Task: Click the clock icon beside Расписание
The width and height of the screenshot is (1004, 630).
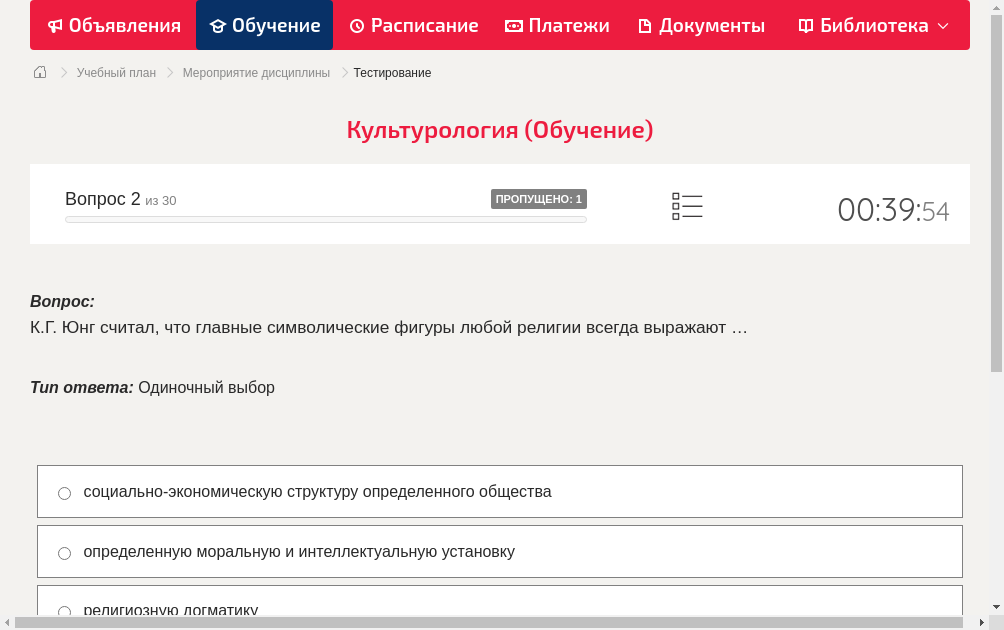Action: pos(355,25)
